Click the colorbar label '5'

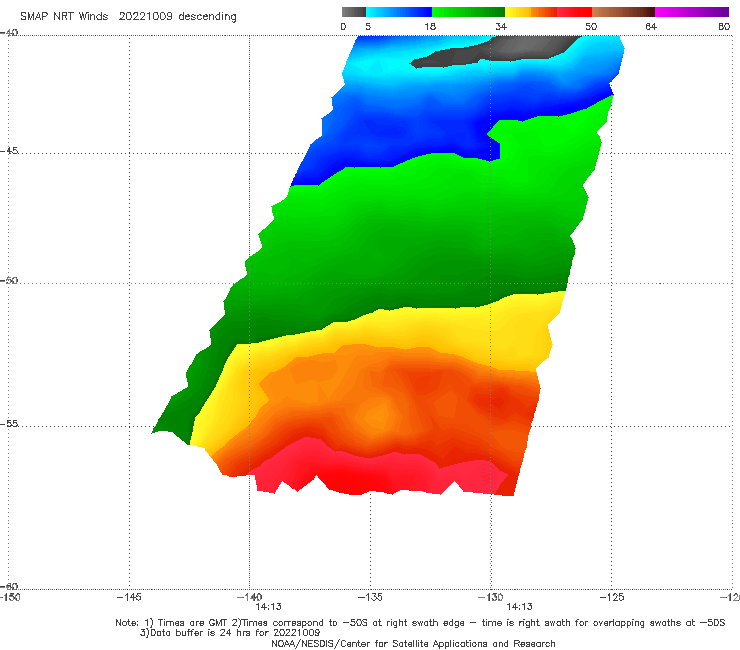tap(368, 26)
